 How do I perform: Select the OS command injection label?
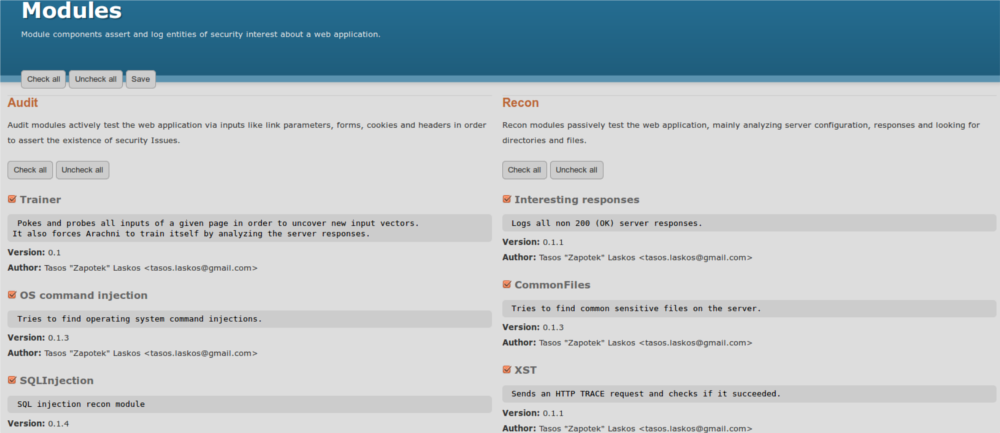coord(84,296)
